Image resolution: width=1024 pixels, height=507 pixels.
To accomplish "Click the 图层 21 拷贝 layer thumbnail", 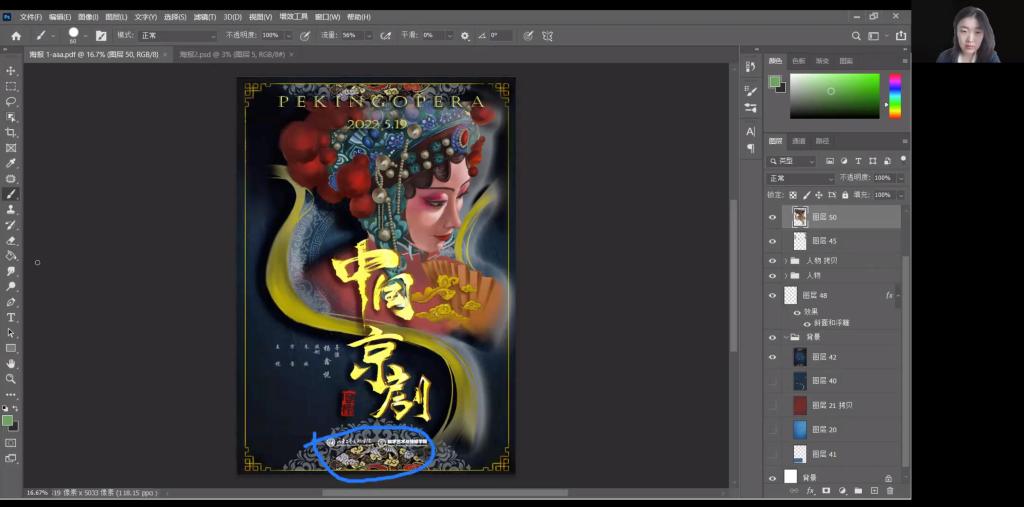I will [x=799, y=405].
